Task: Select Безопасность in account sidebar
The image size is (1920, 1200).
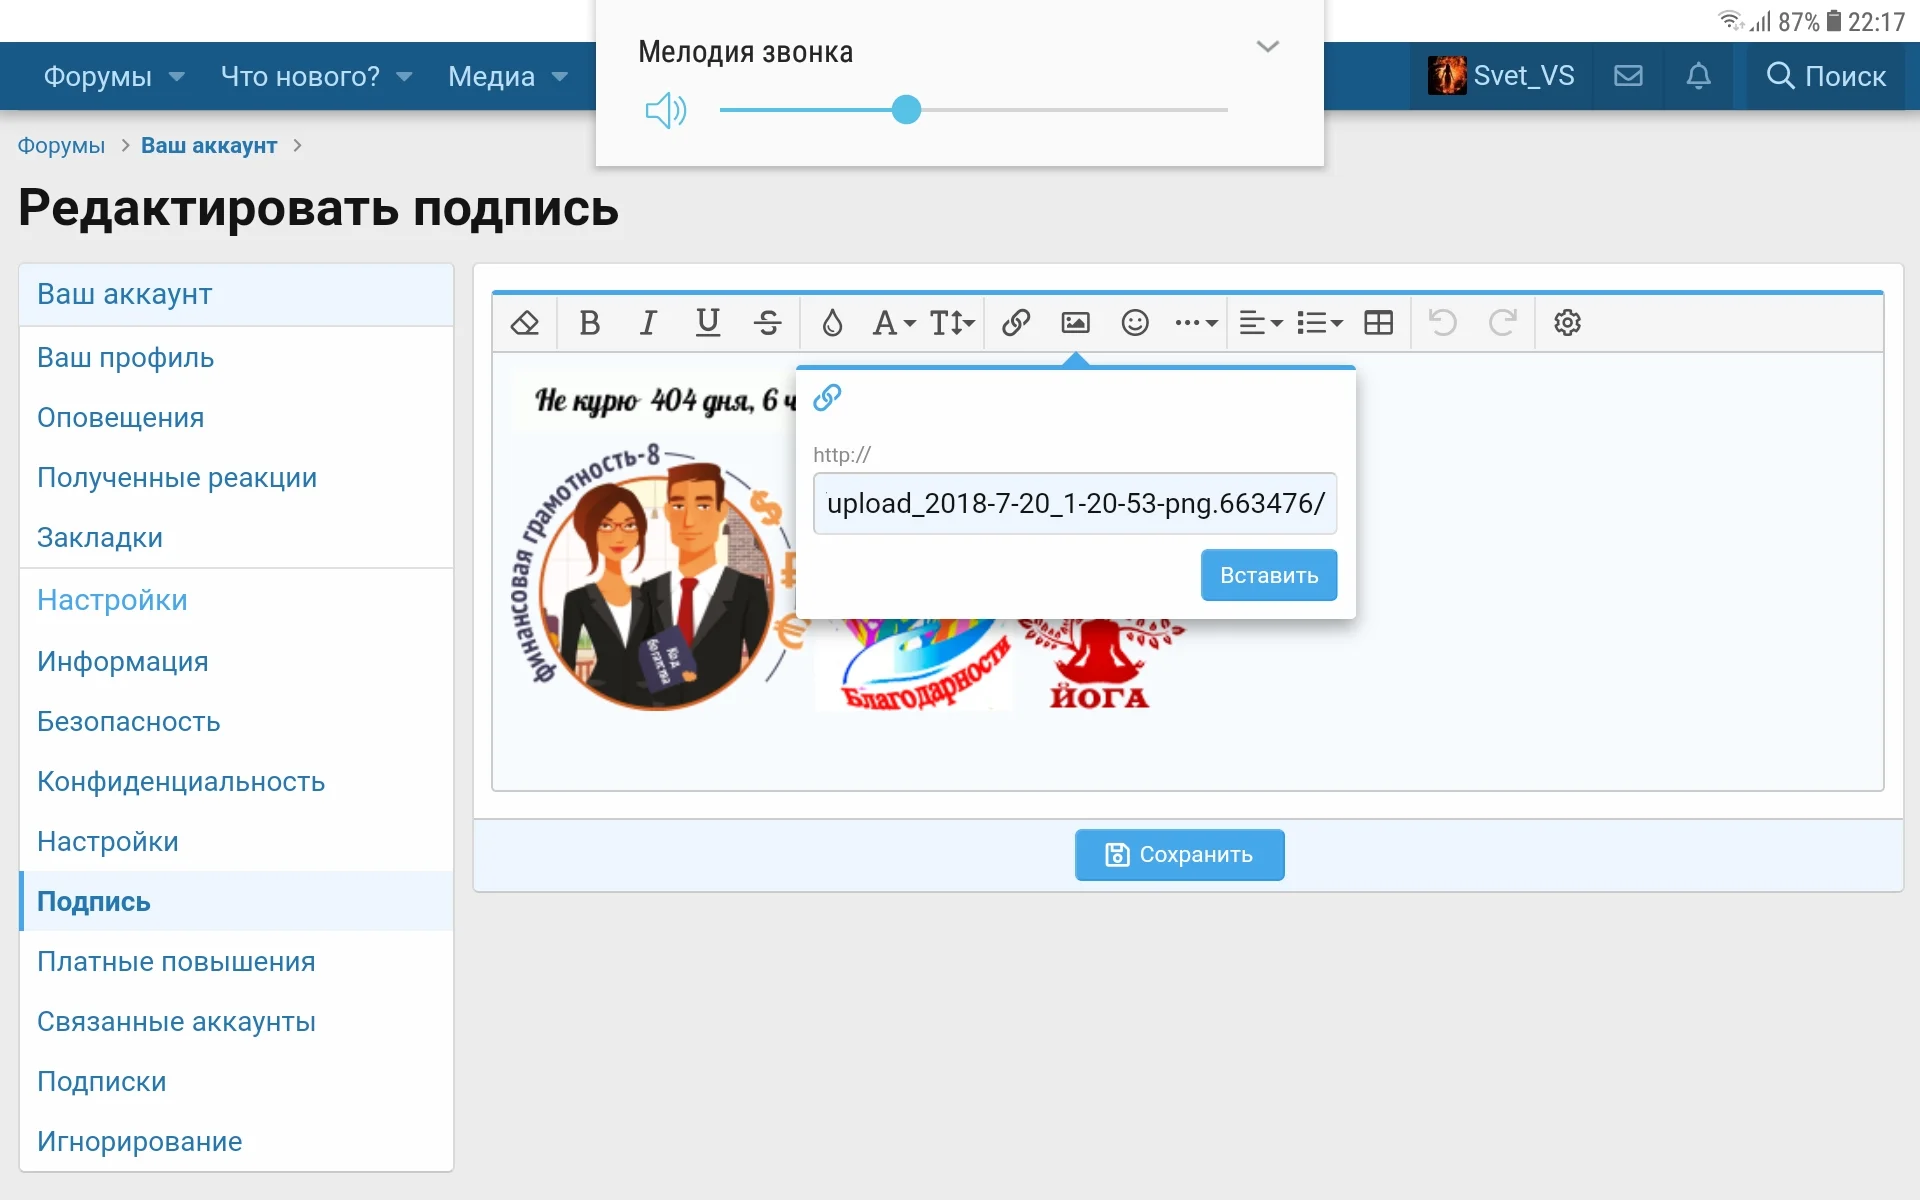Action: 129,722
